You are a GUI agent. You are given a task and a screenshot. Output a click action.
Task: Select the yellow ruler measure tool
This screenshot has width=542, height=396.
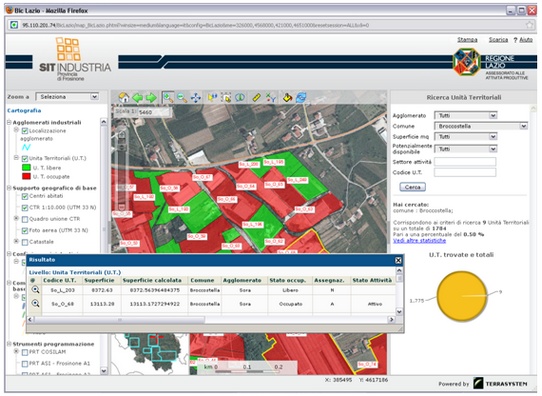[256, 98]
